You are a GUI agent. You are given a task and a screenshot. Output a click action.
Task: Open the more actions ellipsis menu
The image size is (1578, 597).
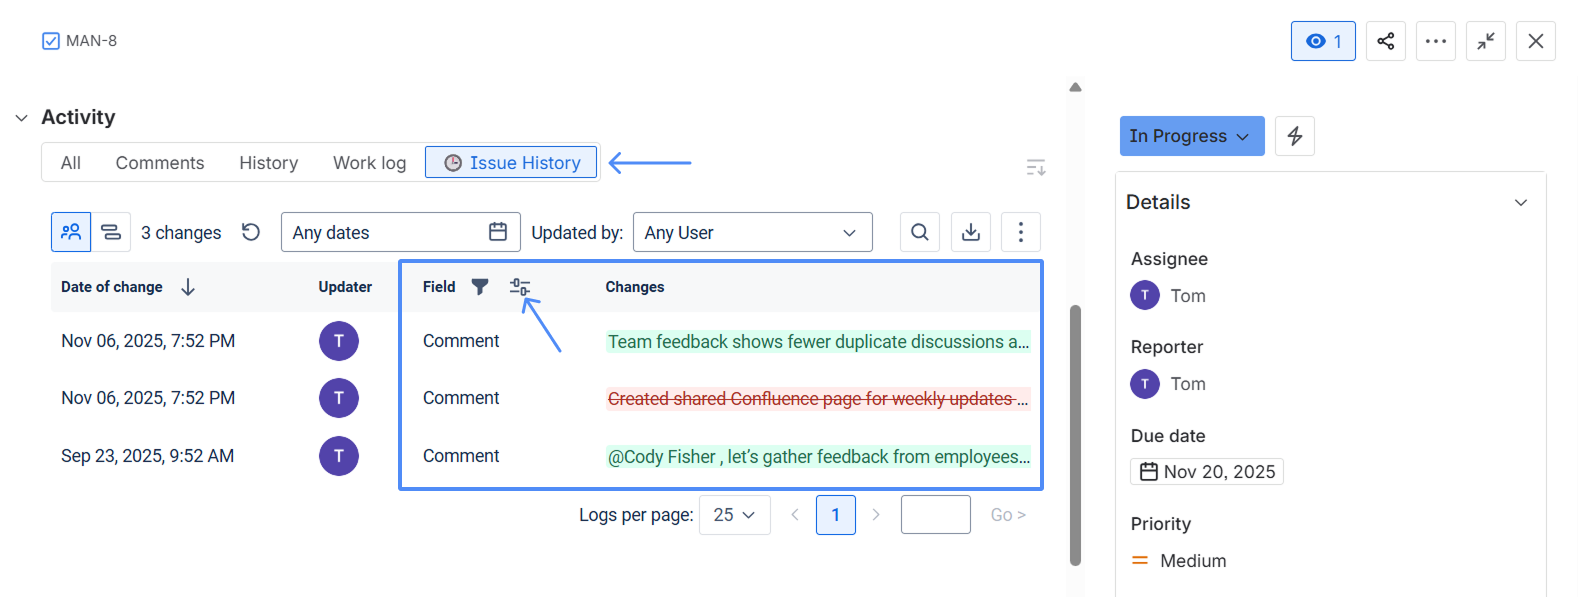[1435, 41]
